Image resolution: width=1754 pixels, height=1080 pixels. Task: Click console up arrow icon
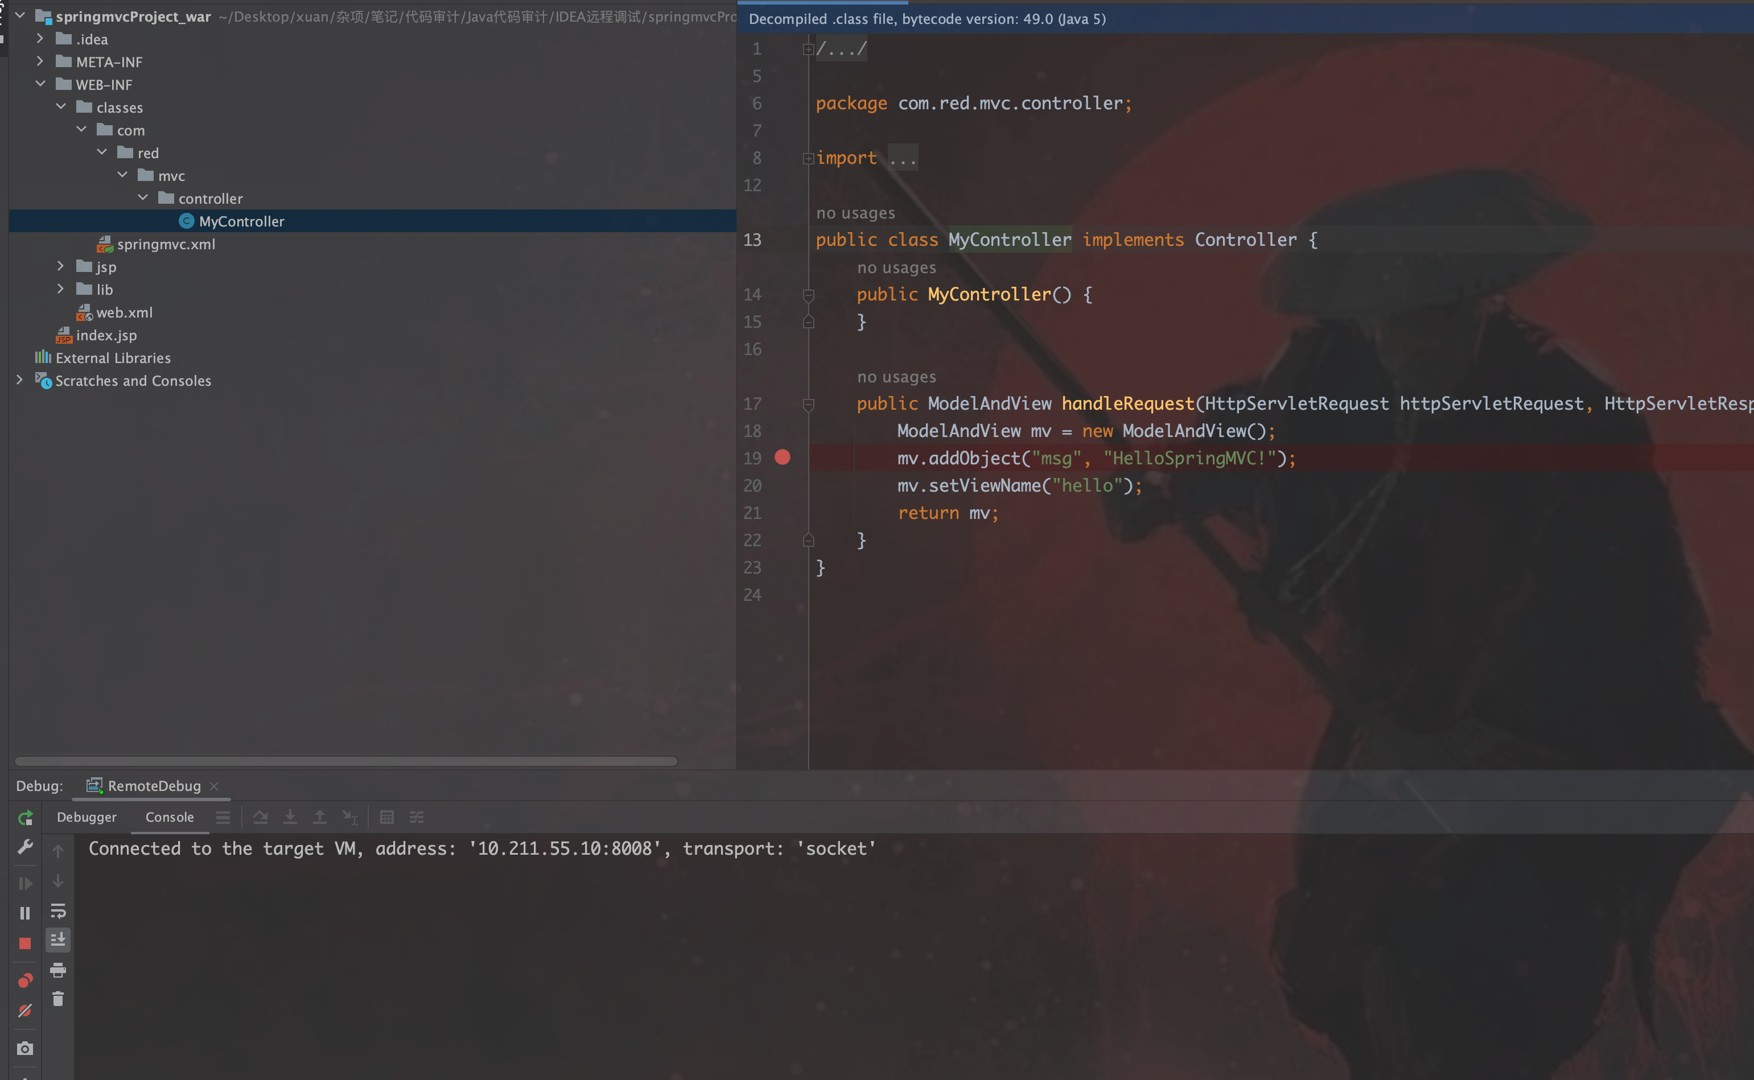click(58, 851)
